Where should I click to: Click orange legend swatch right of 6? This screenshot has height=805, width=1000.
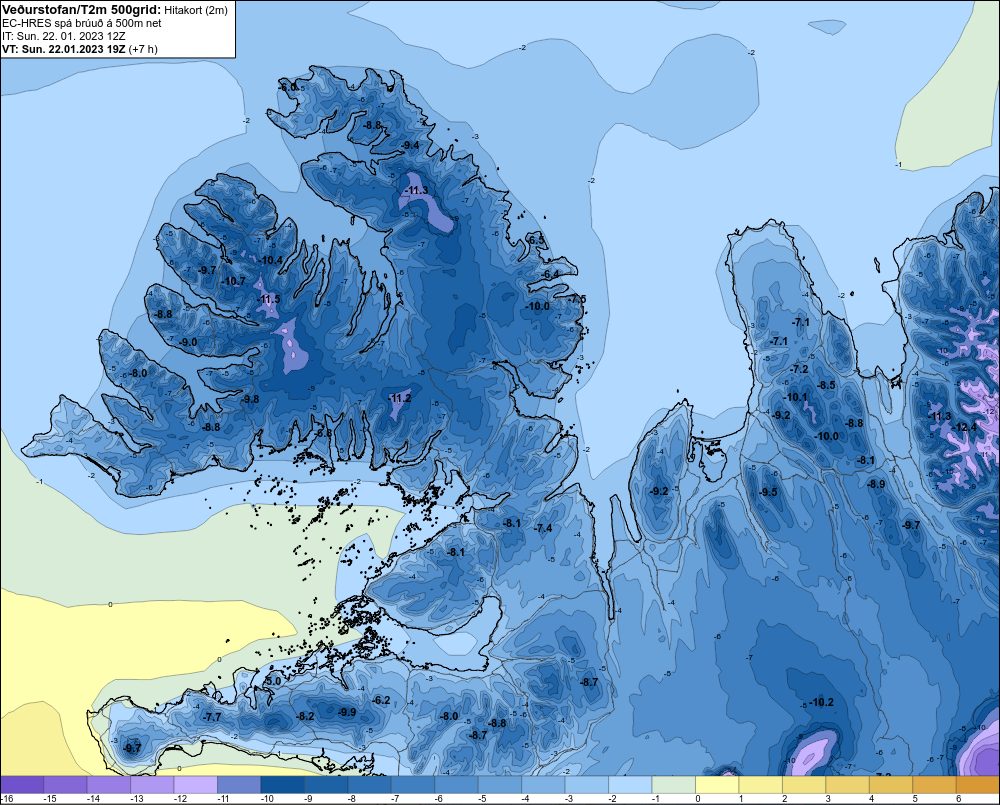978,785
